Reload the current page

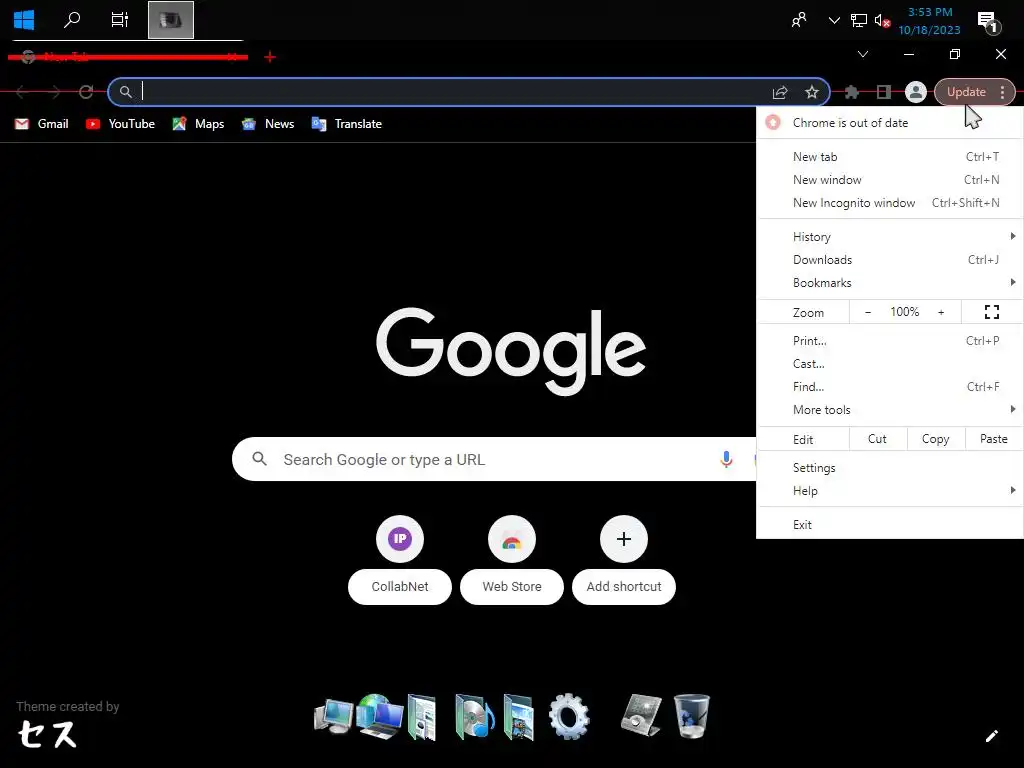86,92
